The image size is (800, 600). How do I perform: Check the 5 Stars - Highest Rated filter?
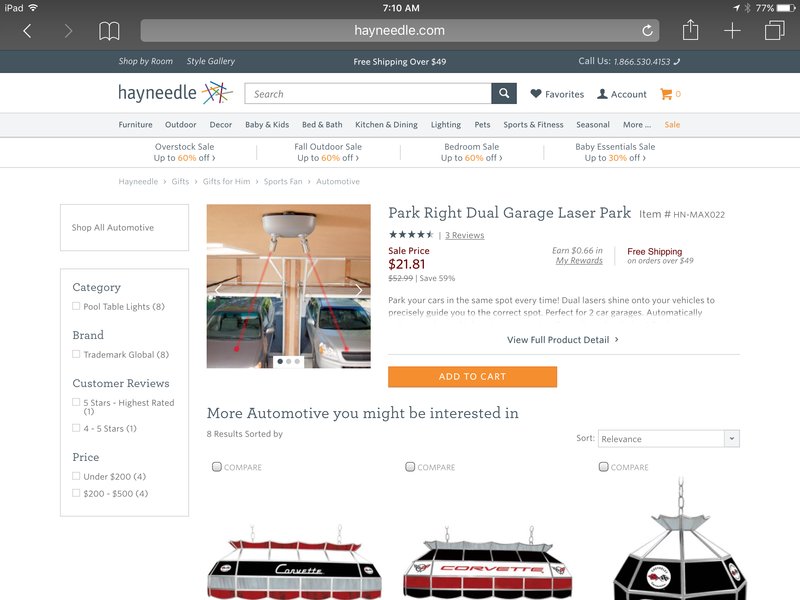(76, 402)
